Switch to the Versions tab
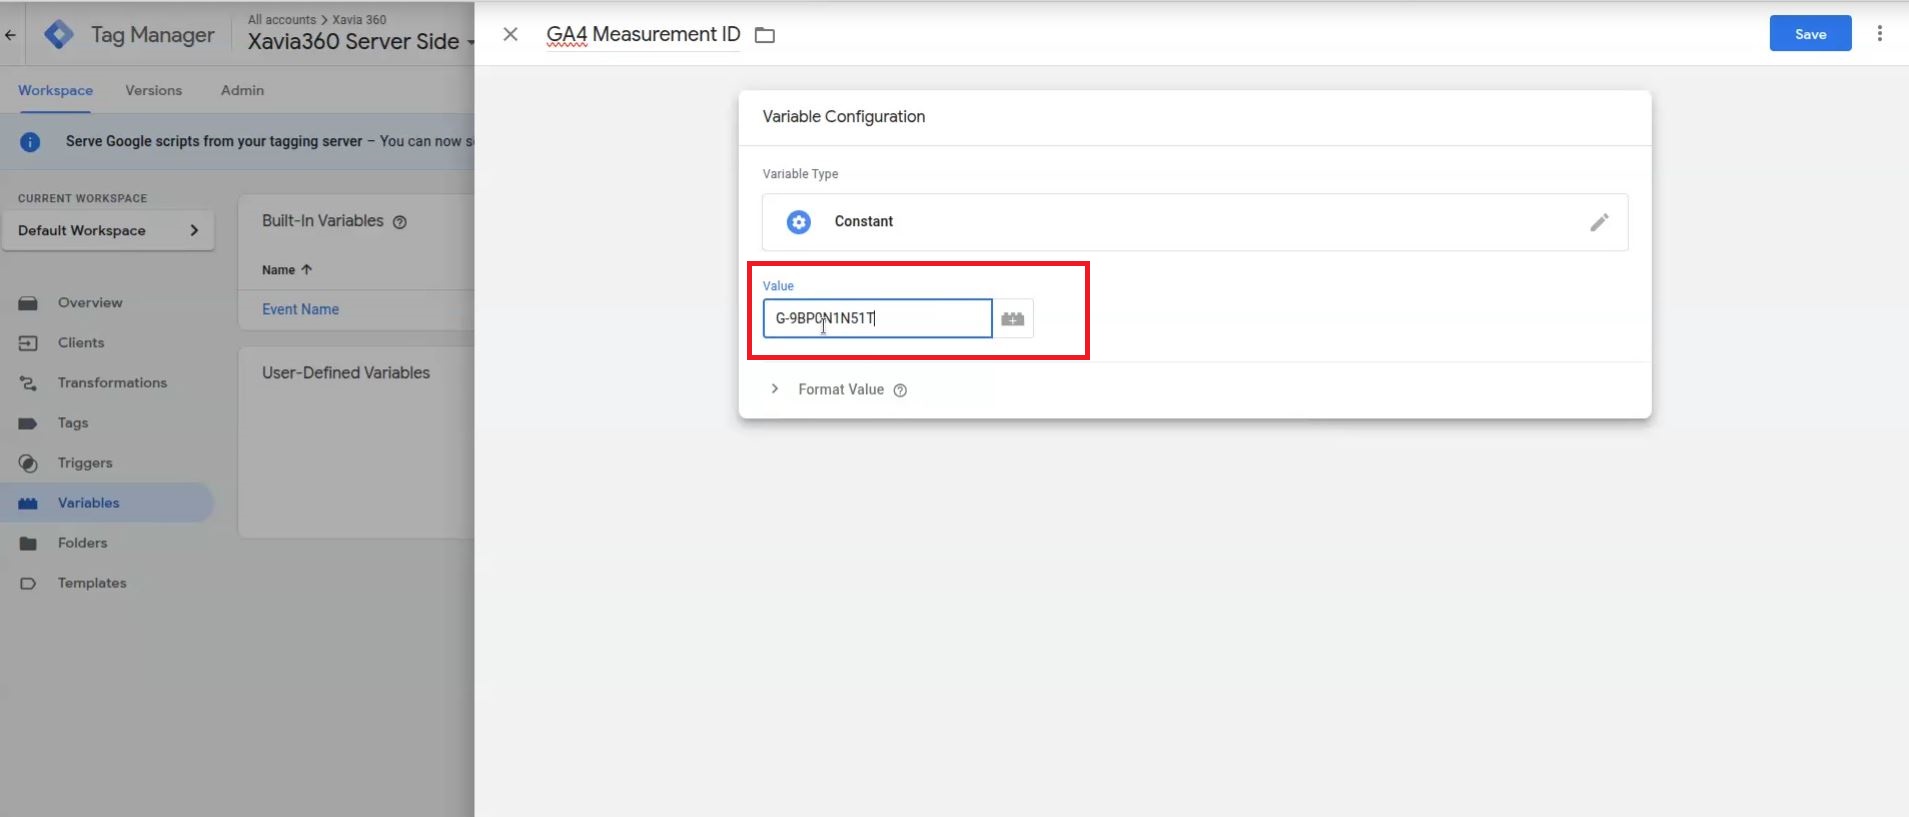The image size is (1909, 817). coord(154,90)
